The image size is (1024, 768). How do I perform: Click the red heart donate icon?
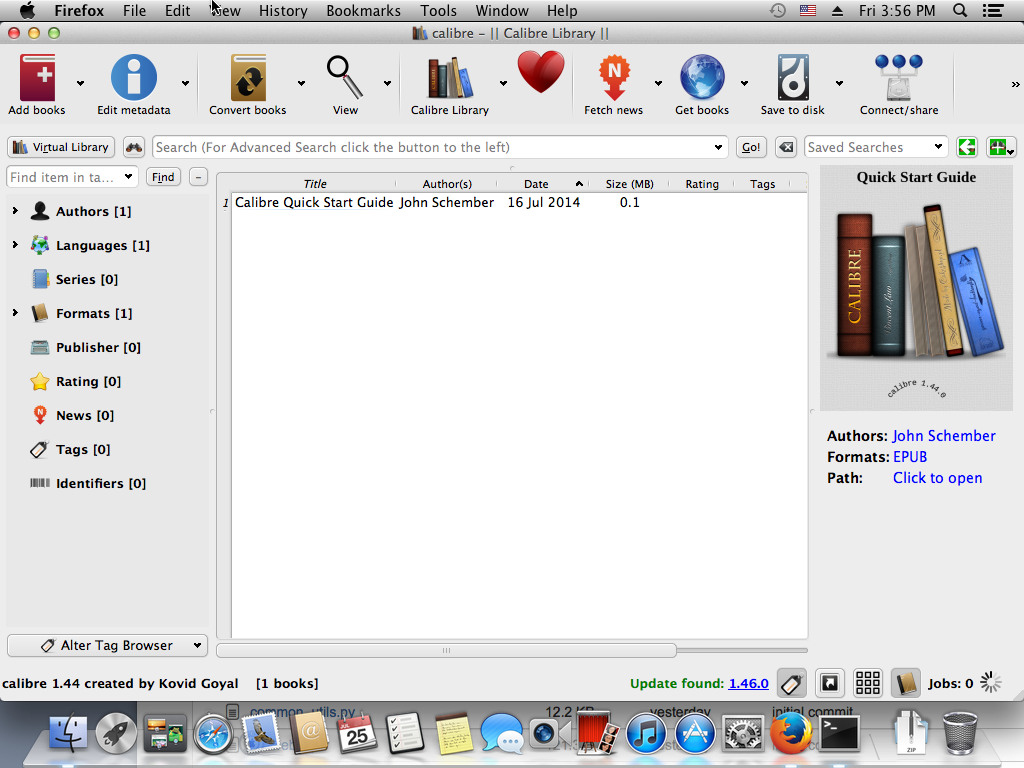pos(541,72)
